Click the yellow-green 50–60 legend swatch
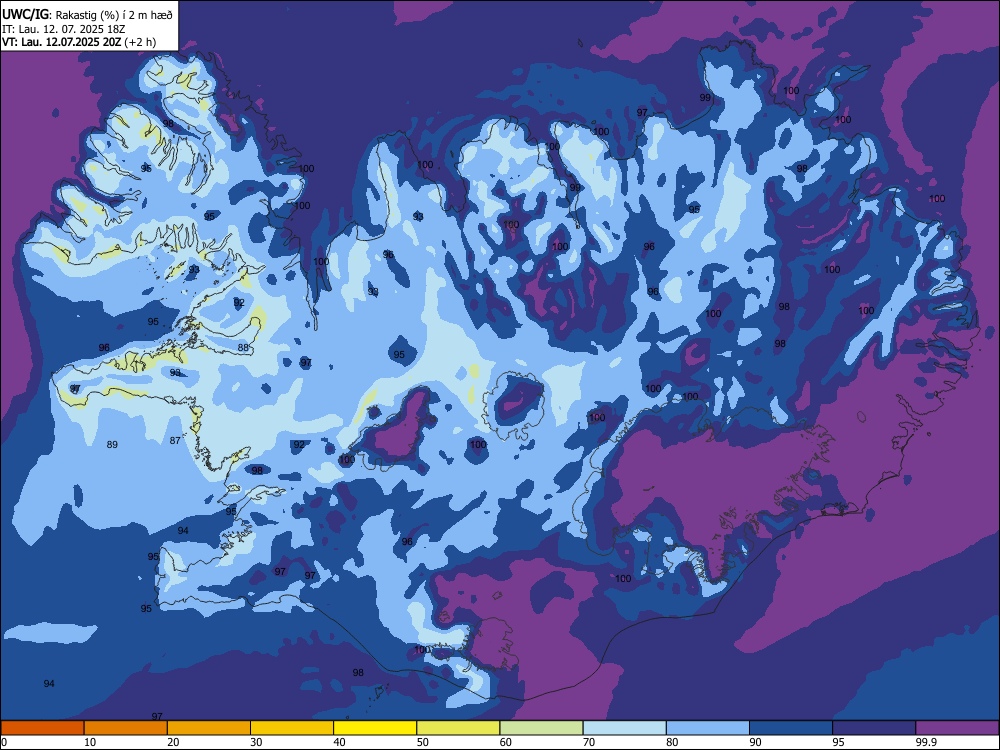This screenshot has width=1000, height=750. (x=458, y=728)
